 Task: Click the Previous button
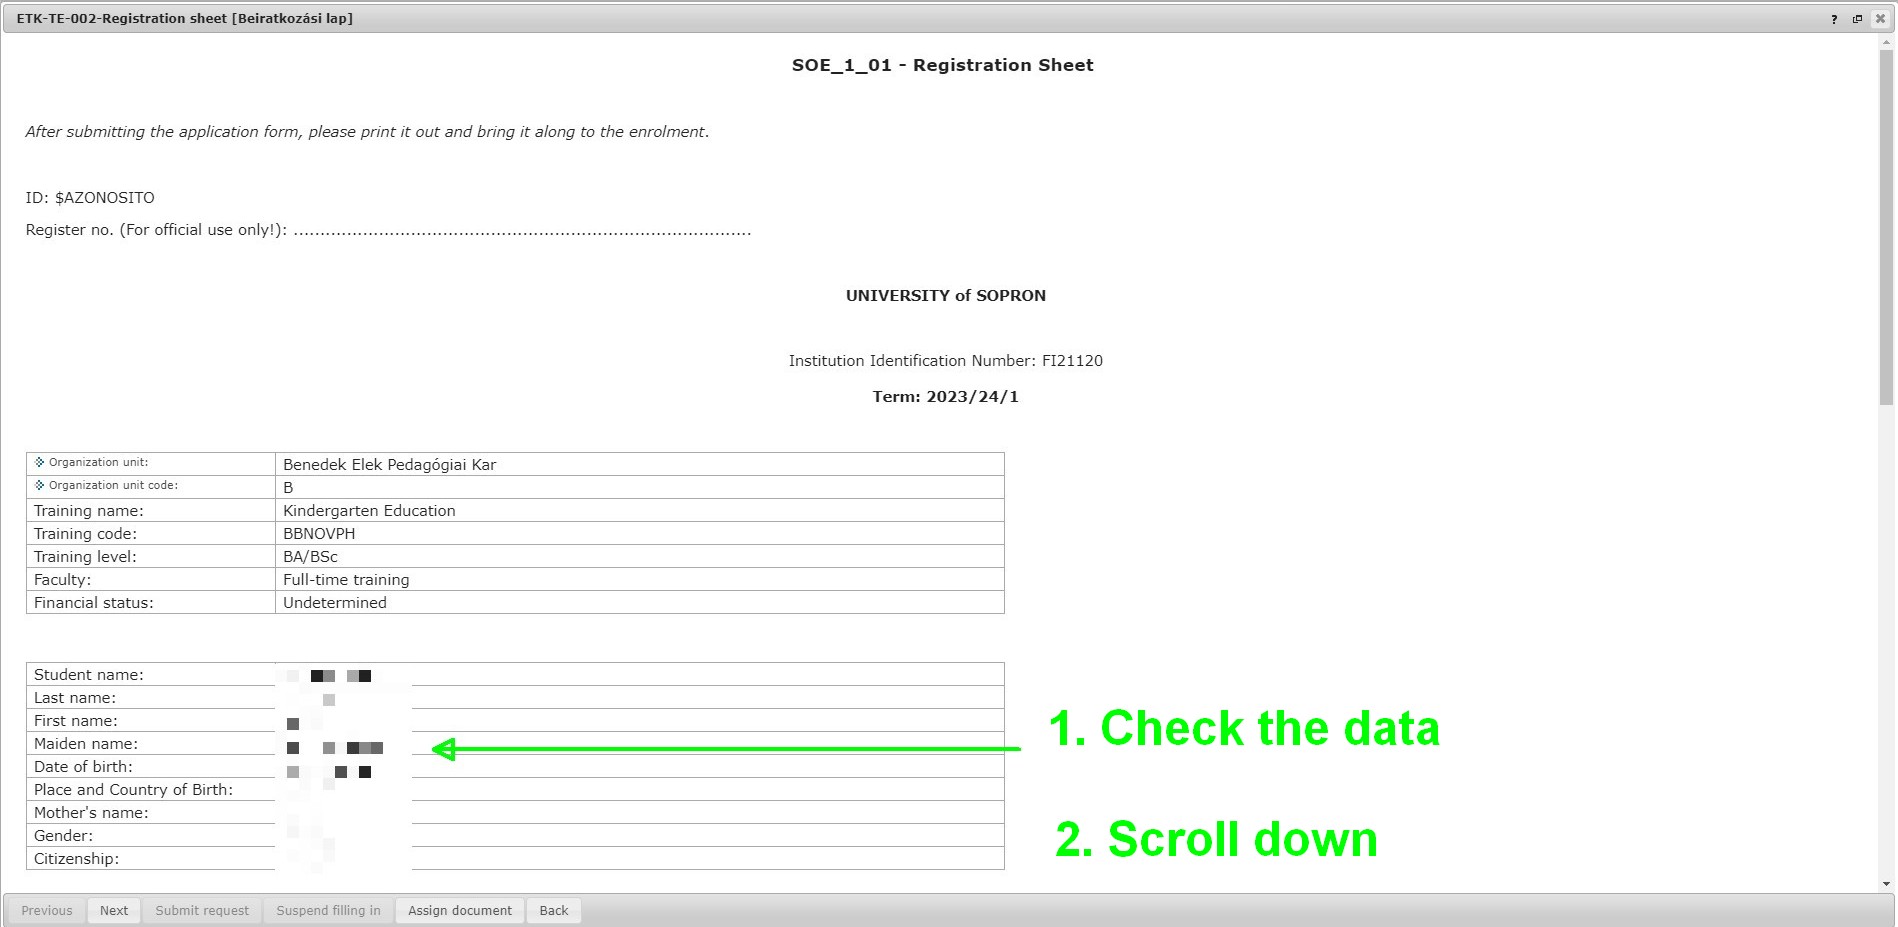coord(47,910)
